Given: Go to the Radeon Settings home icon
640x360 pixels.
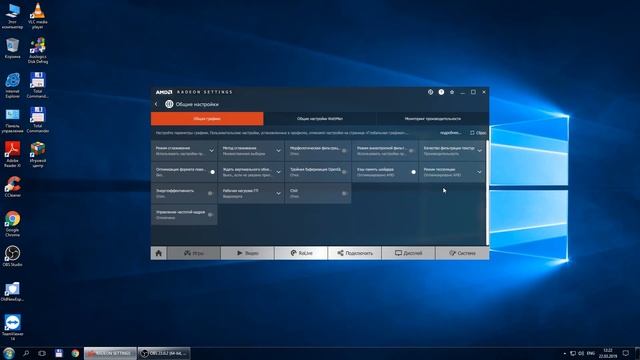Looking at the screenshot, I should (x=159, y=253).
